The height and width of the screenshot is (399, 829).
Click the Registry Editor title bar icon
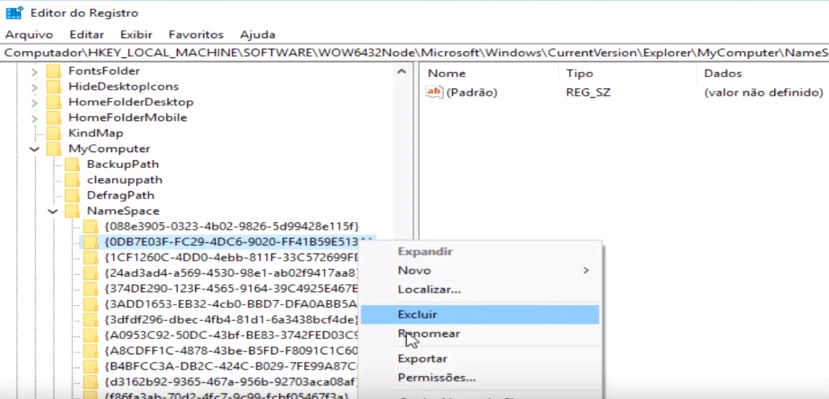[14, 13]
